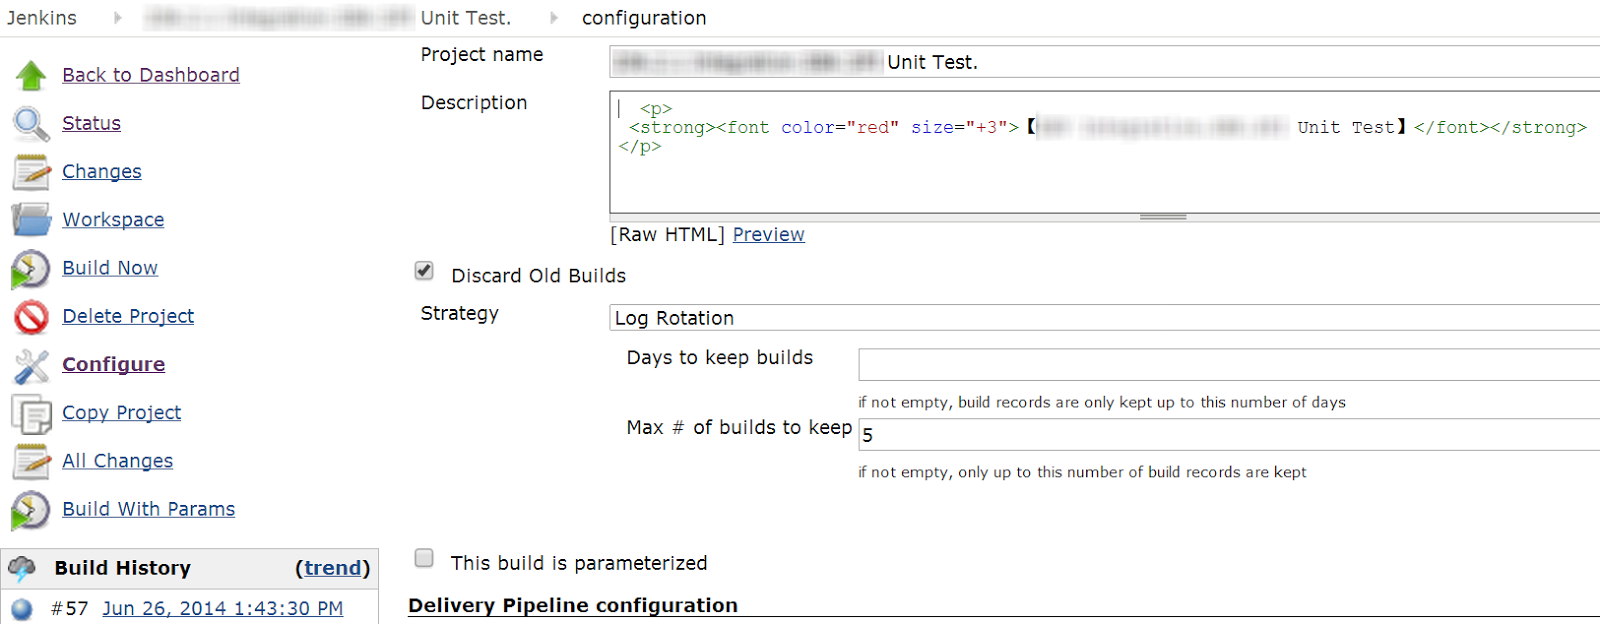Open the All Changes link

click(x=117, y=461)
